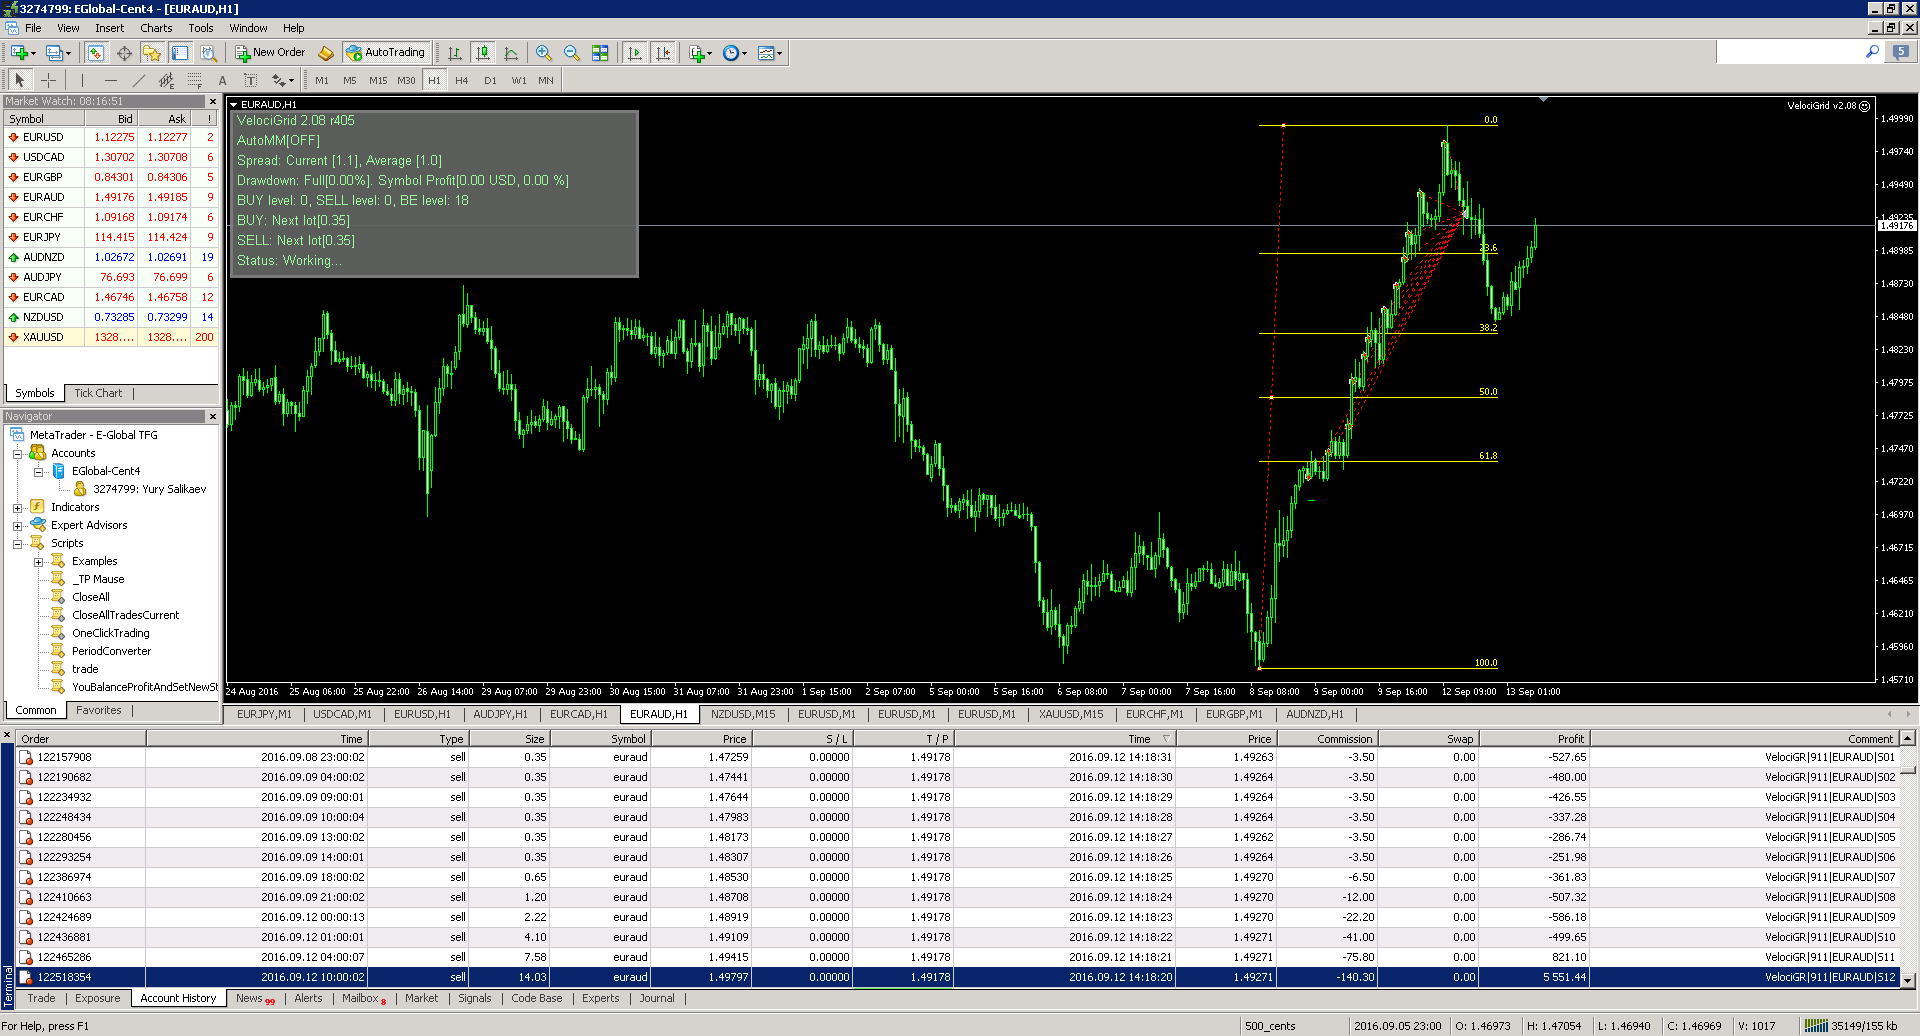Viewport: 1920px width, 1036px height.
Task: Select the XAUUSD row in Market Watch
Action: coord(110,337)
